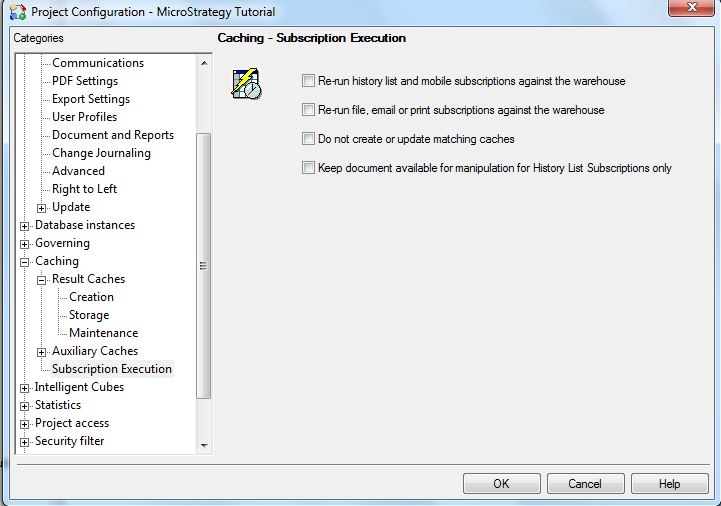Toggle 'Keep document available for manipulation' option
The height and width of the screenshot is (506, 721).
308,167
